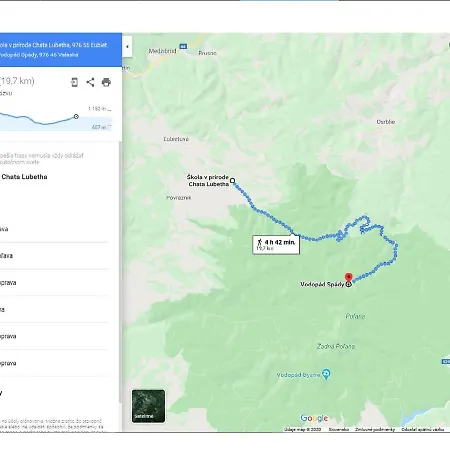Click the Google logo on map
This screenshot has height=450, width=450.
click(x=314, y=418)
